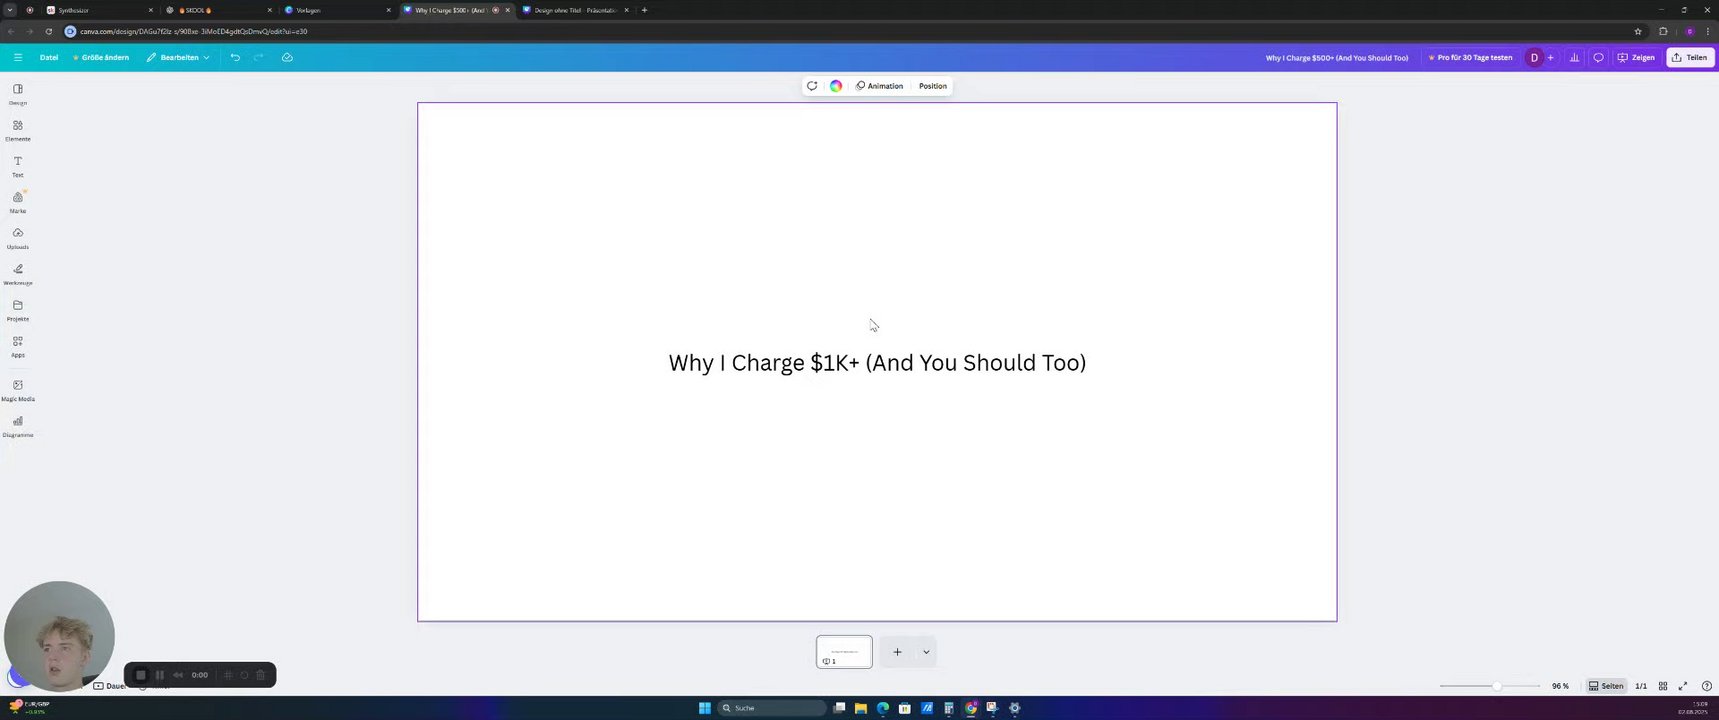Redo the last undone action
1719x720 pixels.
(259, 57)
